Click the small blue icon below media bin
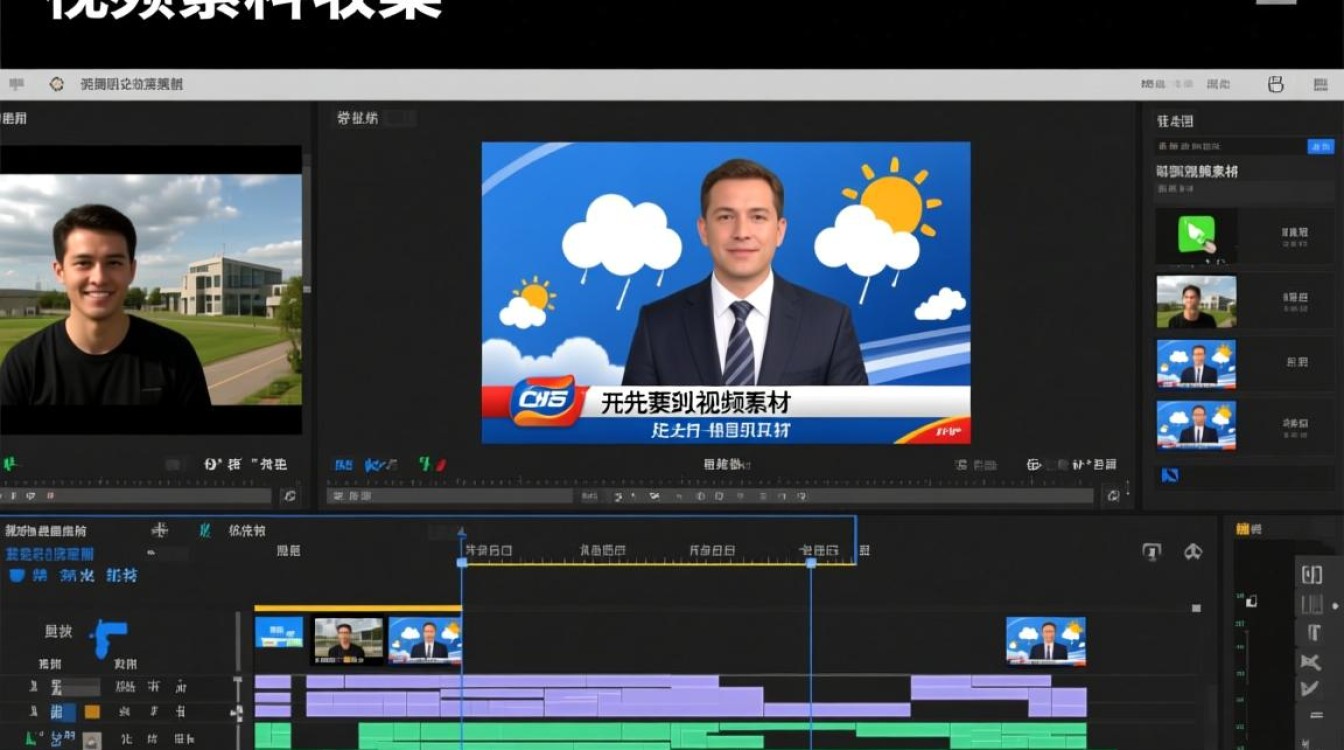 click(1169, 475)
